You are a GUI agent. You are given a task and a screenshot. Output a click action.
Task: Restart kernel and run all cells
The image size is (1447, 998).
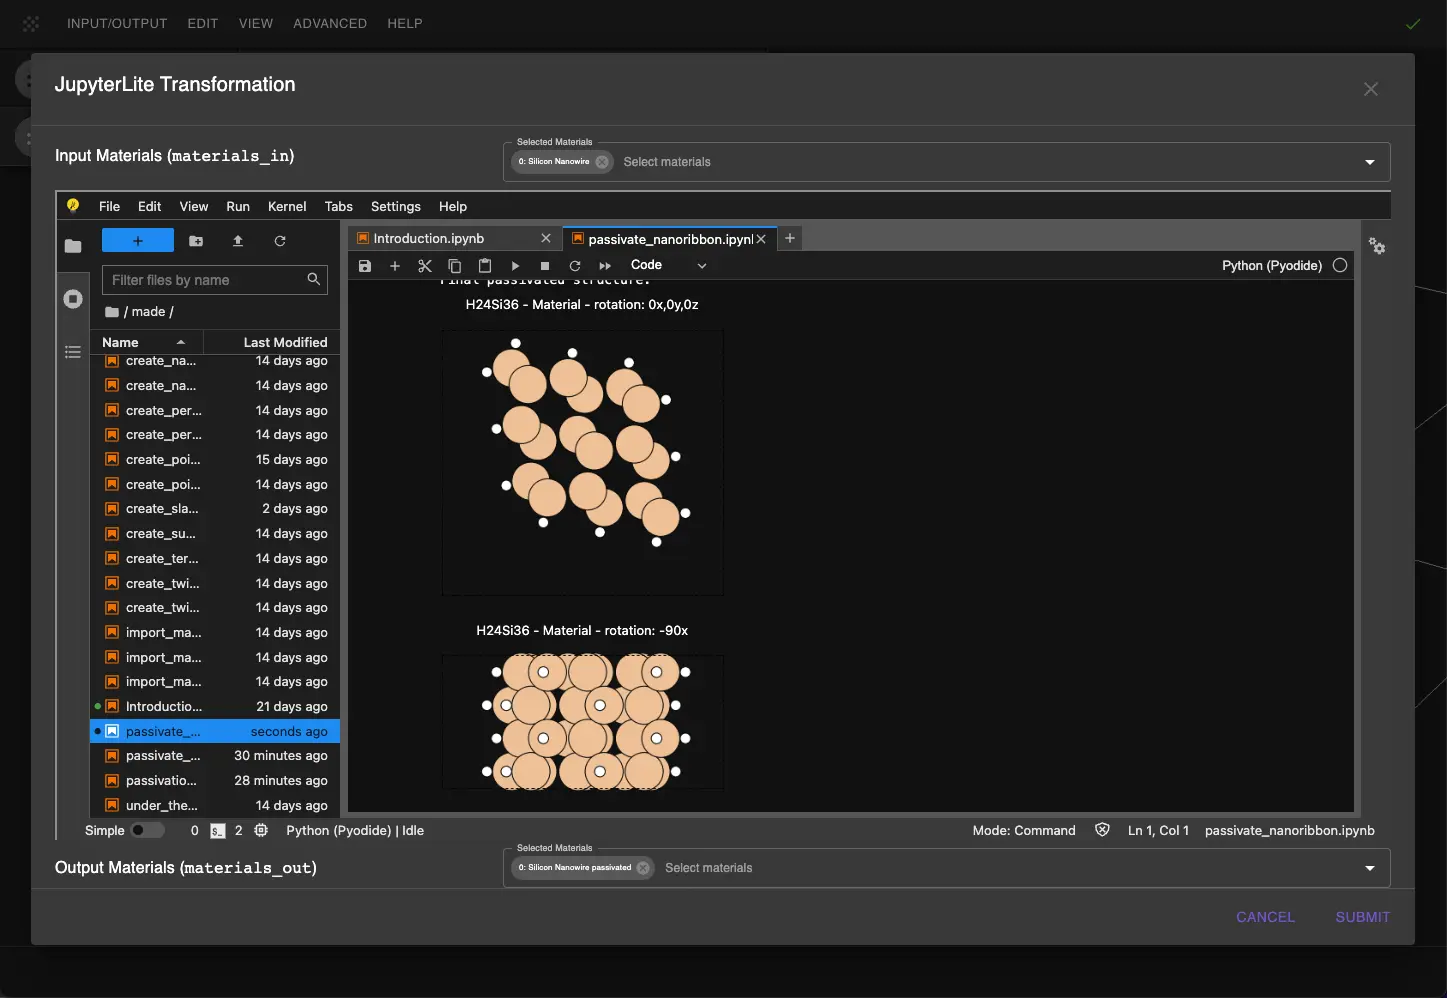[x=605, y=266]
